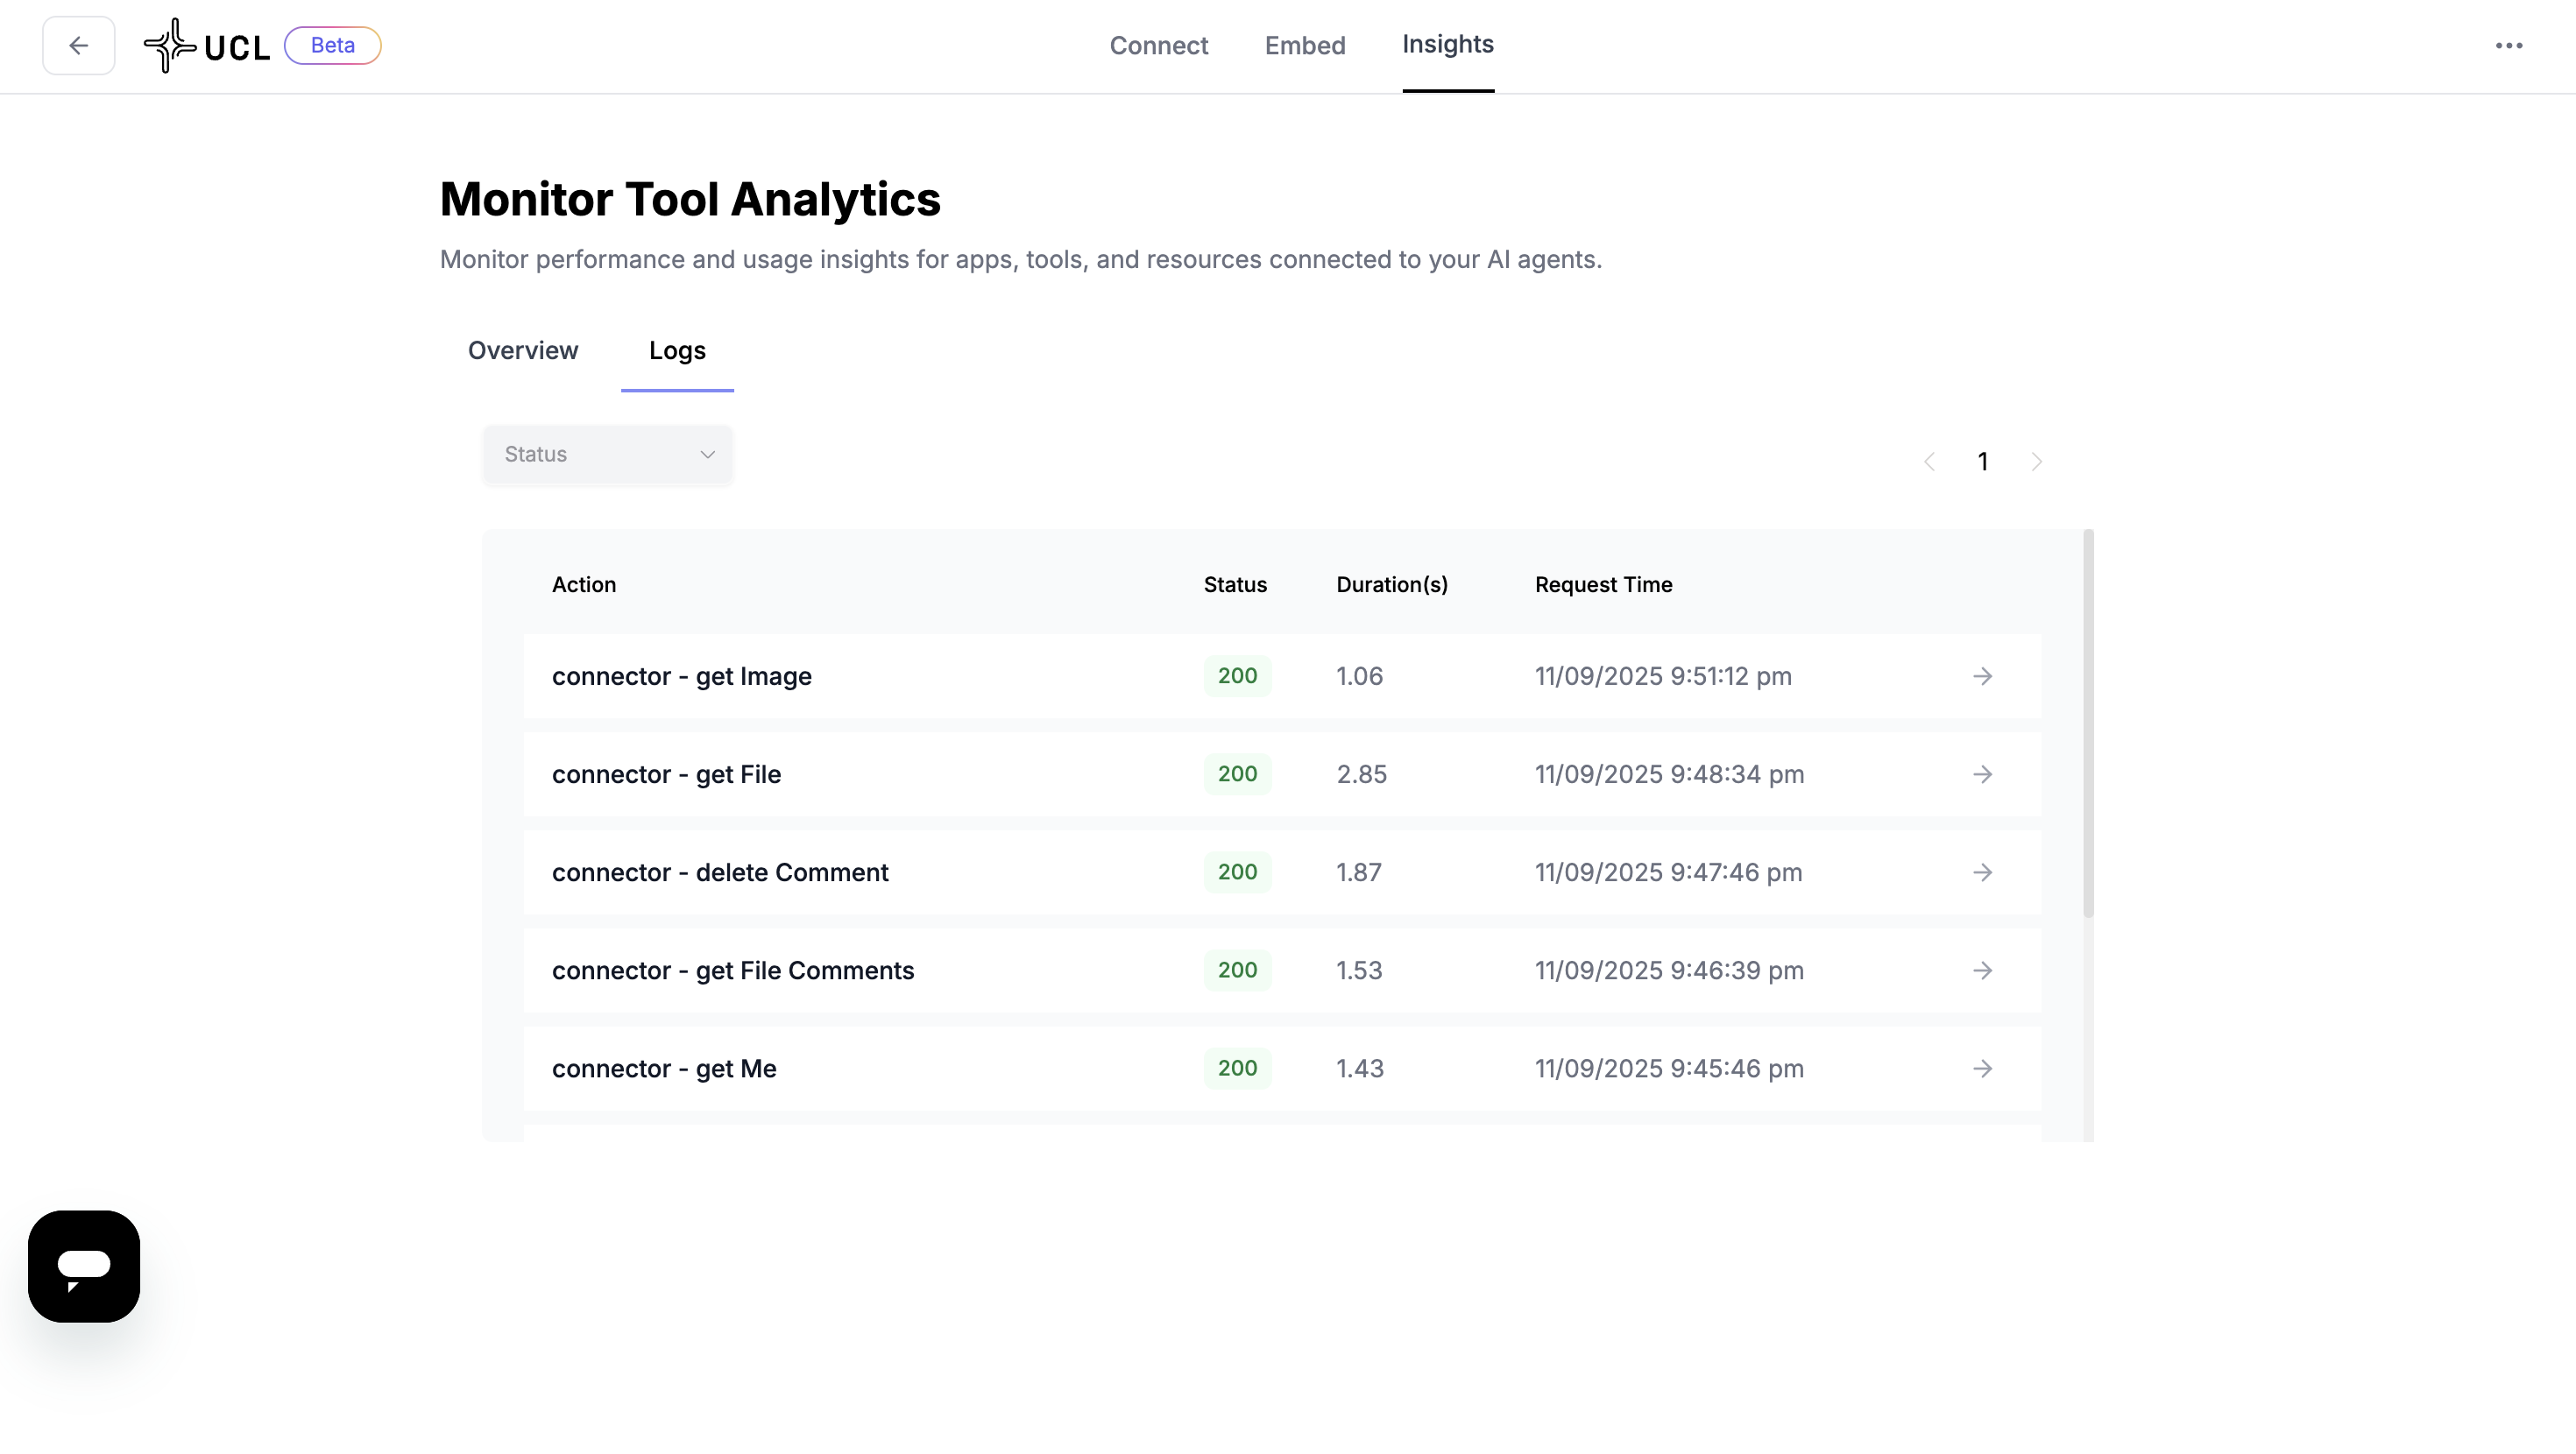Open details arrow for get File log
Screen dimensions: 2576x1454
[x=1982, y=774]
